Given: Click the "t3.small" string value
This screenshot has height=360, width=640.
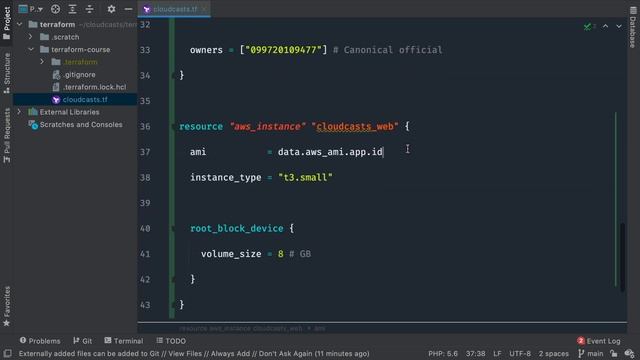Looking at the screenshot, I should [x=305, y=178].
